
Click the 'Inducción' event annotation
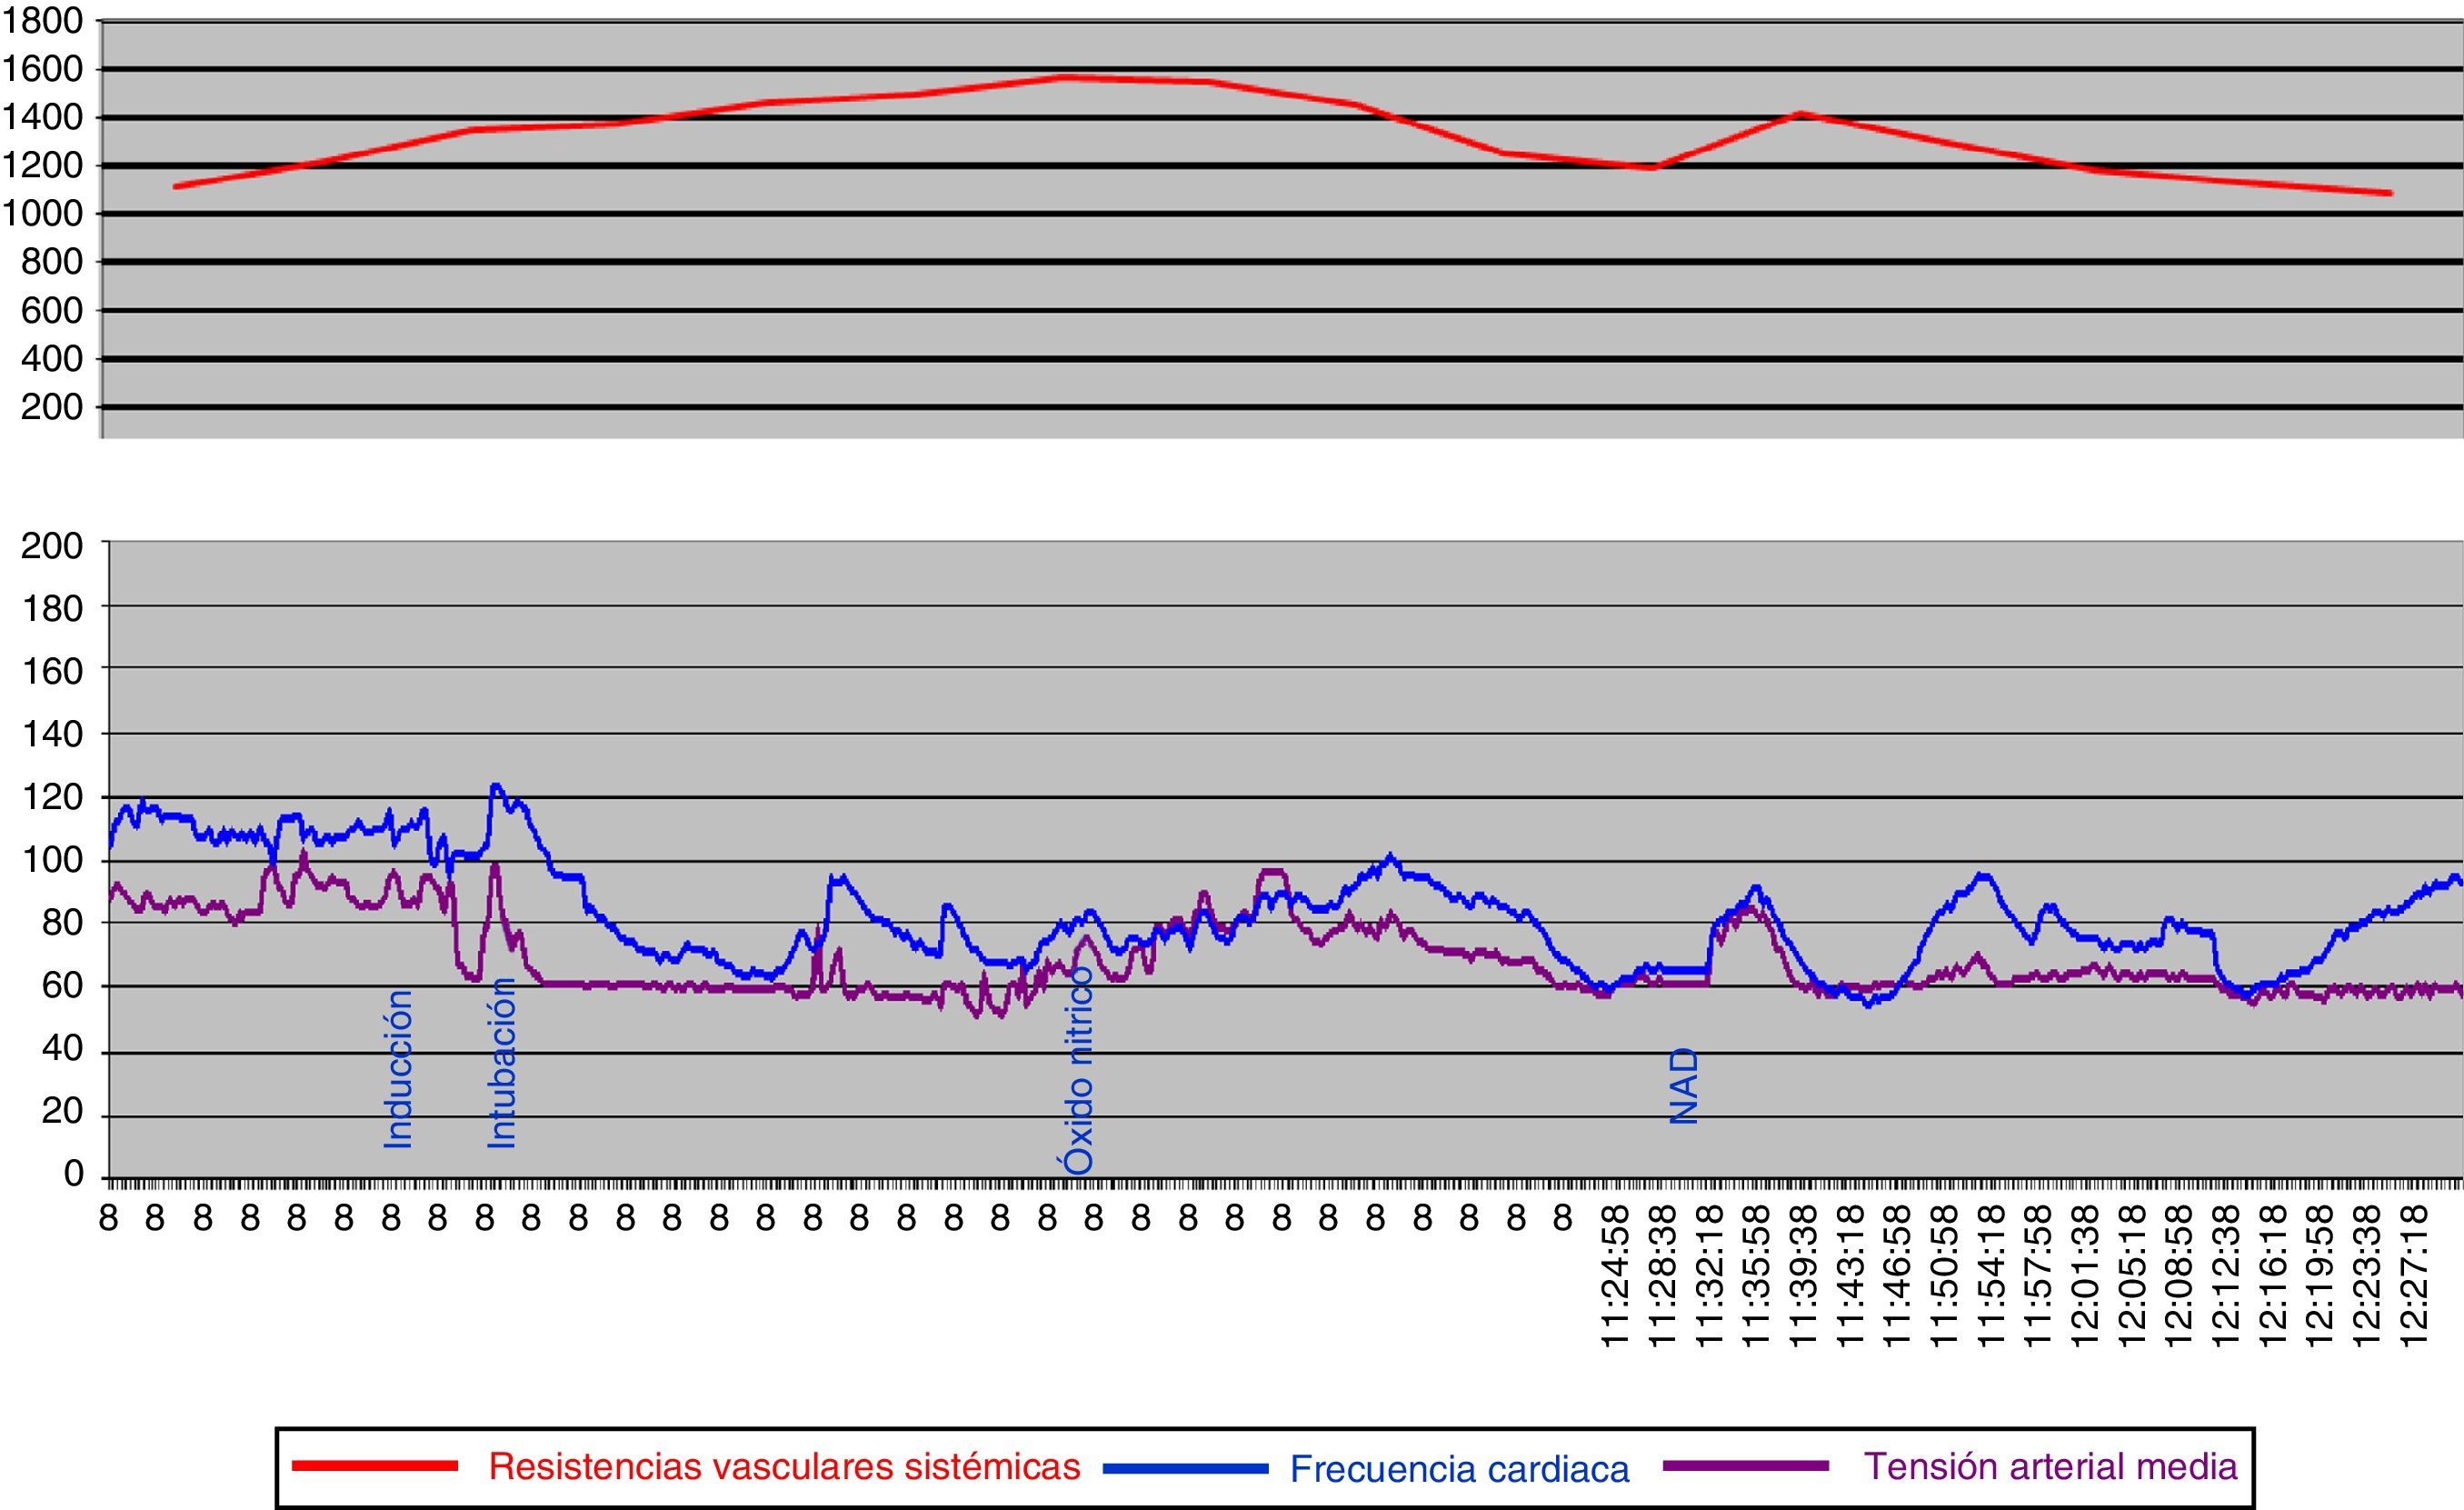pyautogui.click(x=398, y=1068)
